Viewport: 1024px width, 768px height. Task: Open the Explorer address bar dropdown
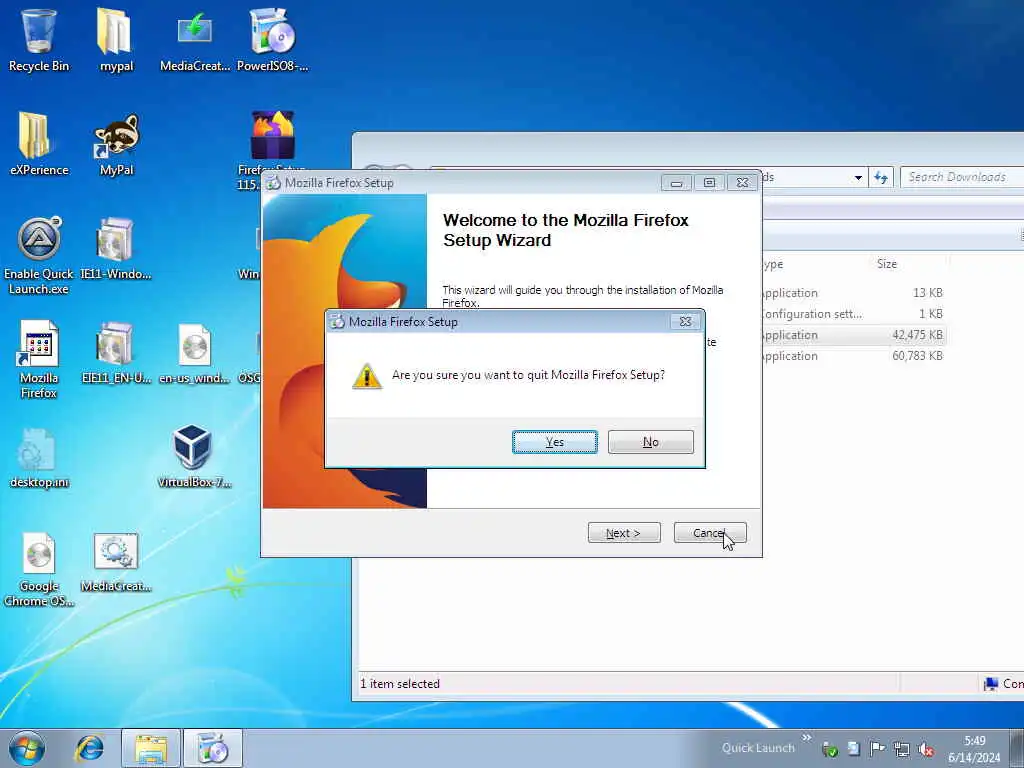pos(858,177)
